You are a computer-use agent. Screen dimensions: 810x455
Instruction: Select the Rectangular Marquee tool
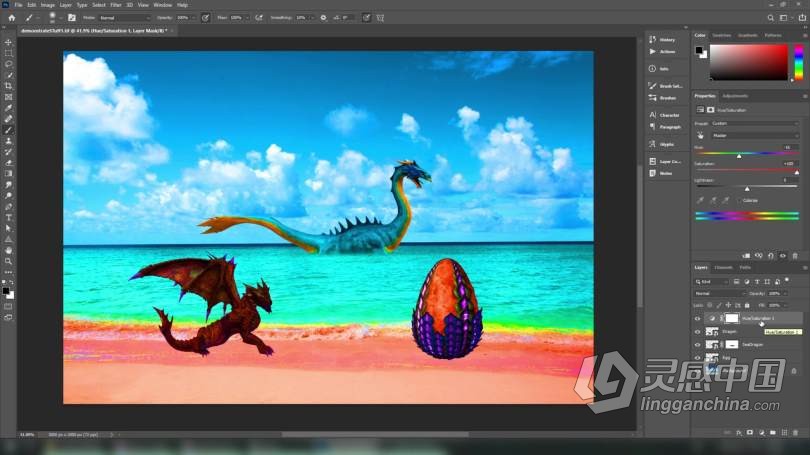(8, 53)
